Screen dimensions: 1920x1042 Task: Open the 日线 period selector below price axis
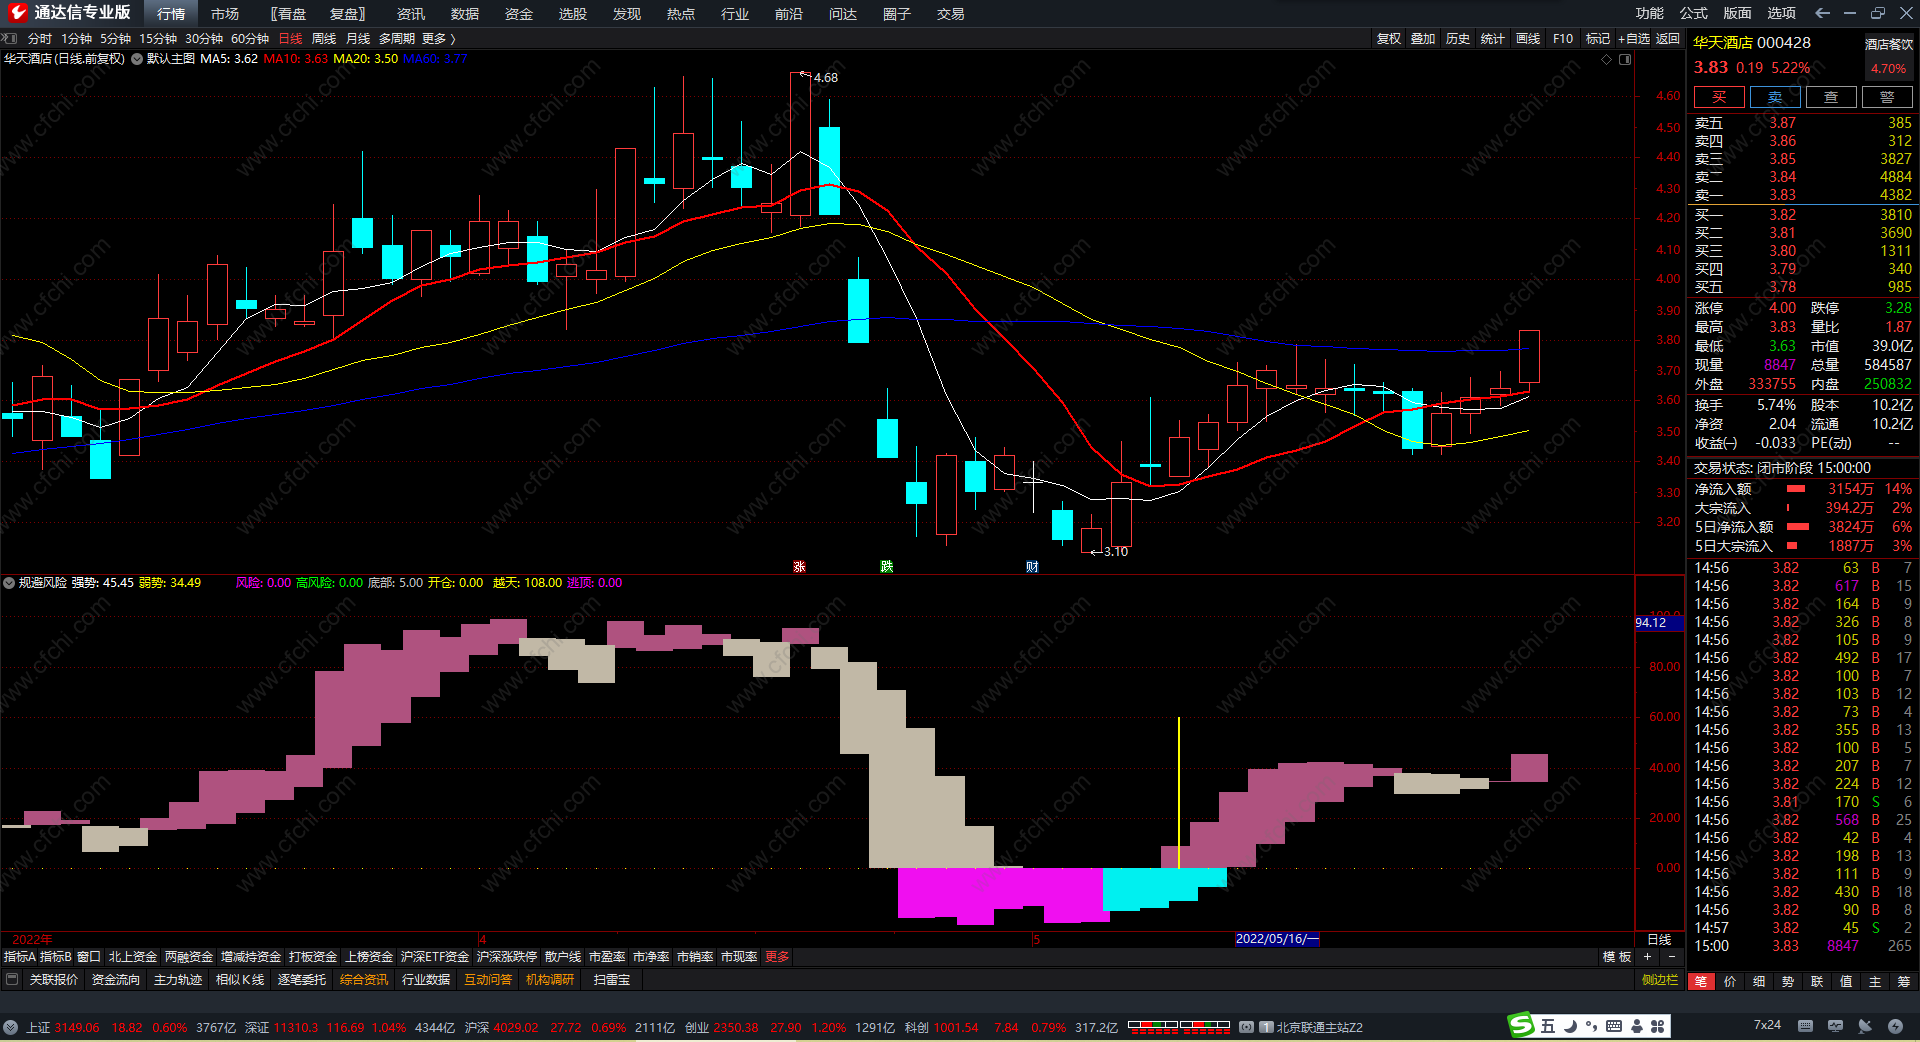pyautogui.click(x=1659, y=940)
